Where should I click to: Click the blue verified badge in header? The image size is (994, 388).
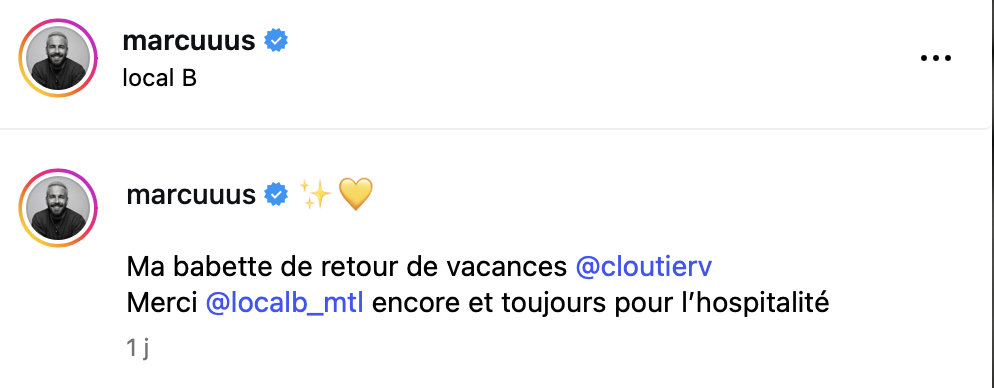[x=276, y=41]
